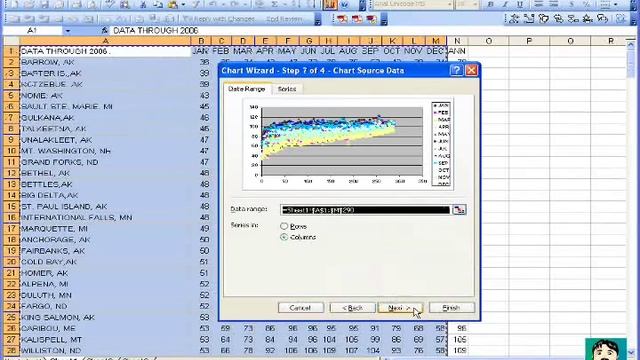Select the Columns radio button
640x360 pixels.
click(284, 237)
